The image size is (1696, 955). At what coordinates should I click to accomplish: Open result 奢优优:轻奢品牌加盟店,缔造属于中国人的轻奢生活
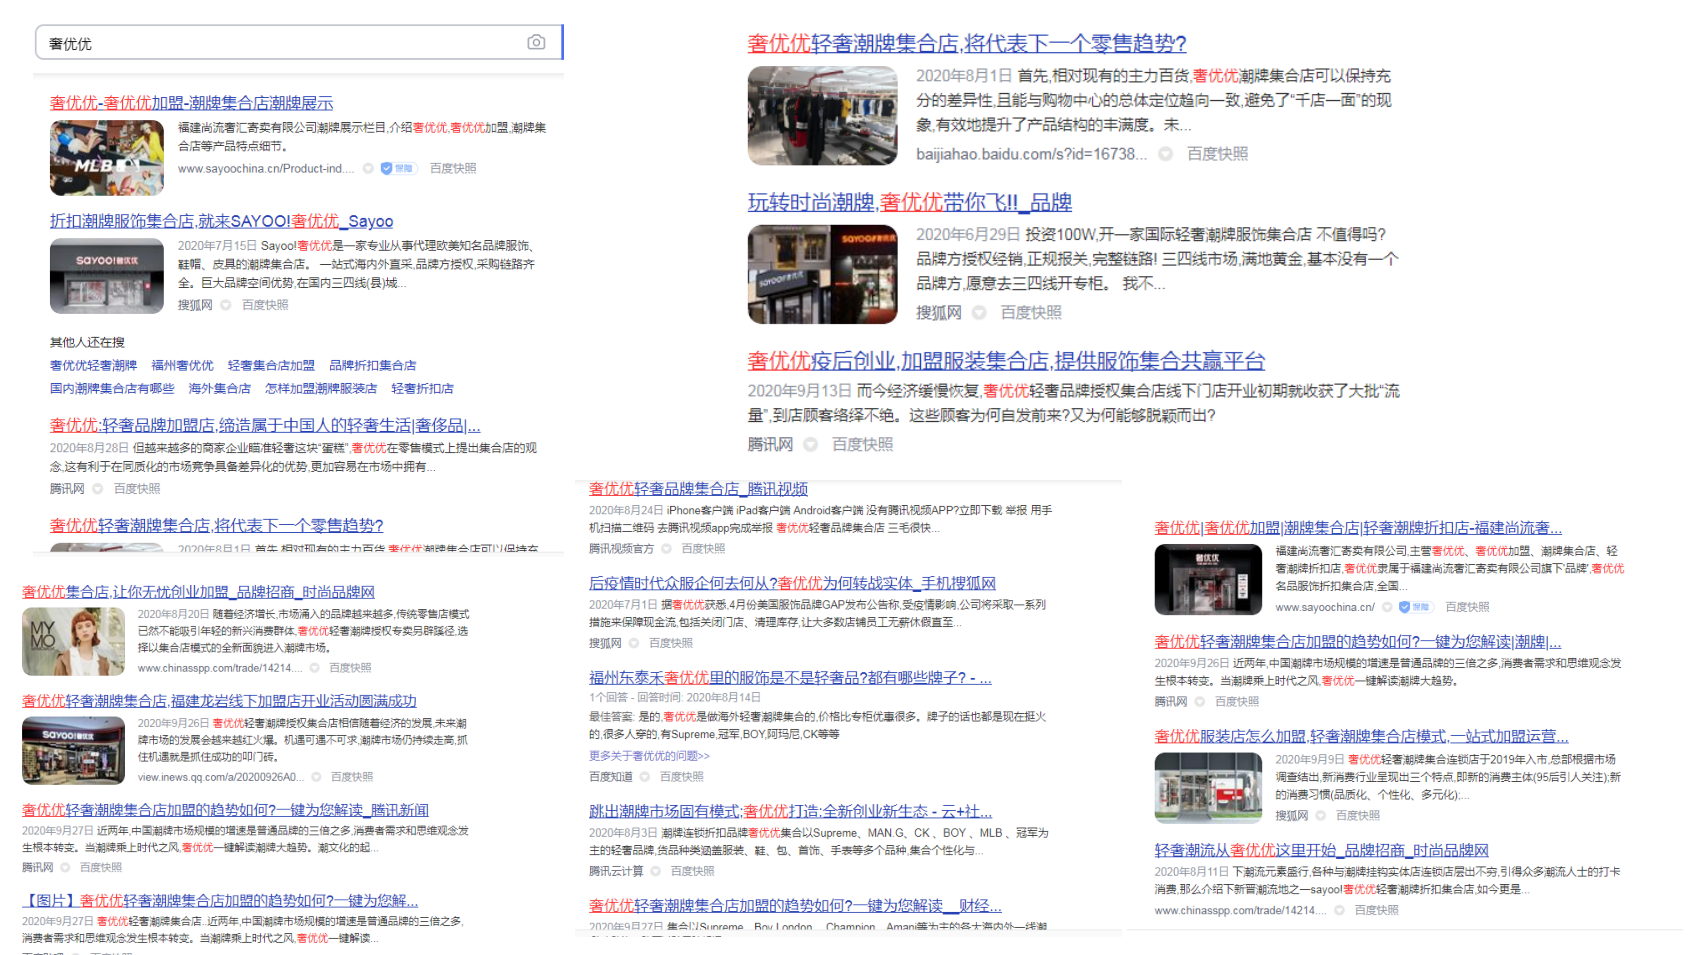pyautogui.click(x=265, y=425)
